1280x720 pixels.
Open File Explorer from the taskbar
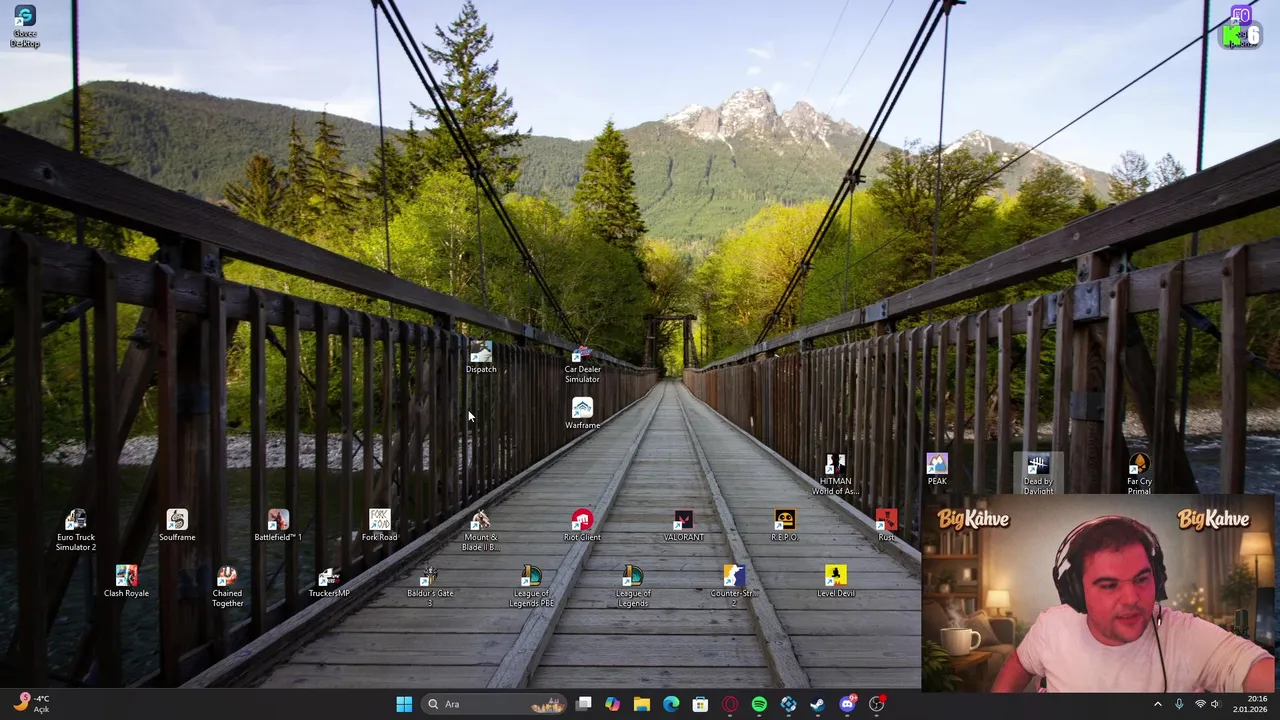click(x=642, y=704)
